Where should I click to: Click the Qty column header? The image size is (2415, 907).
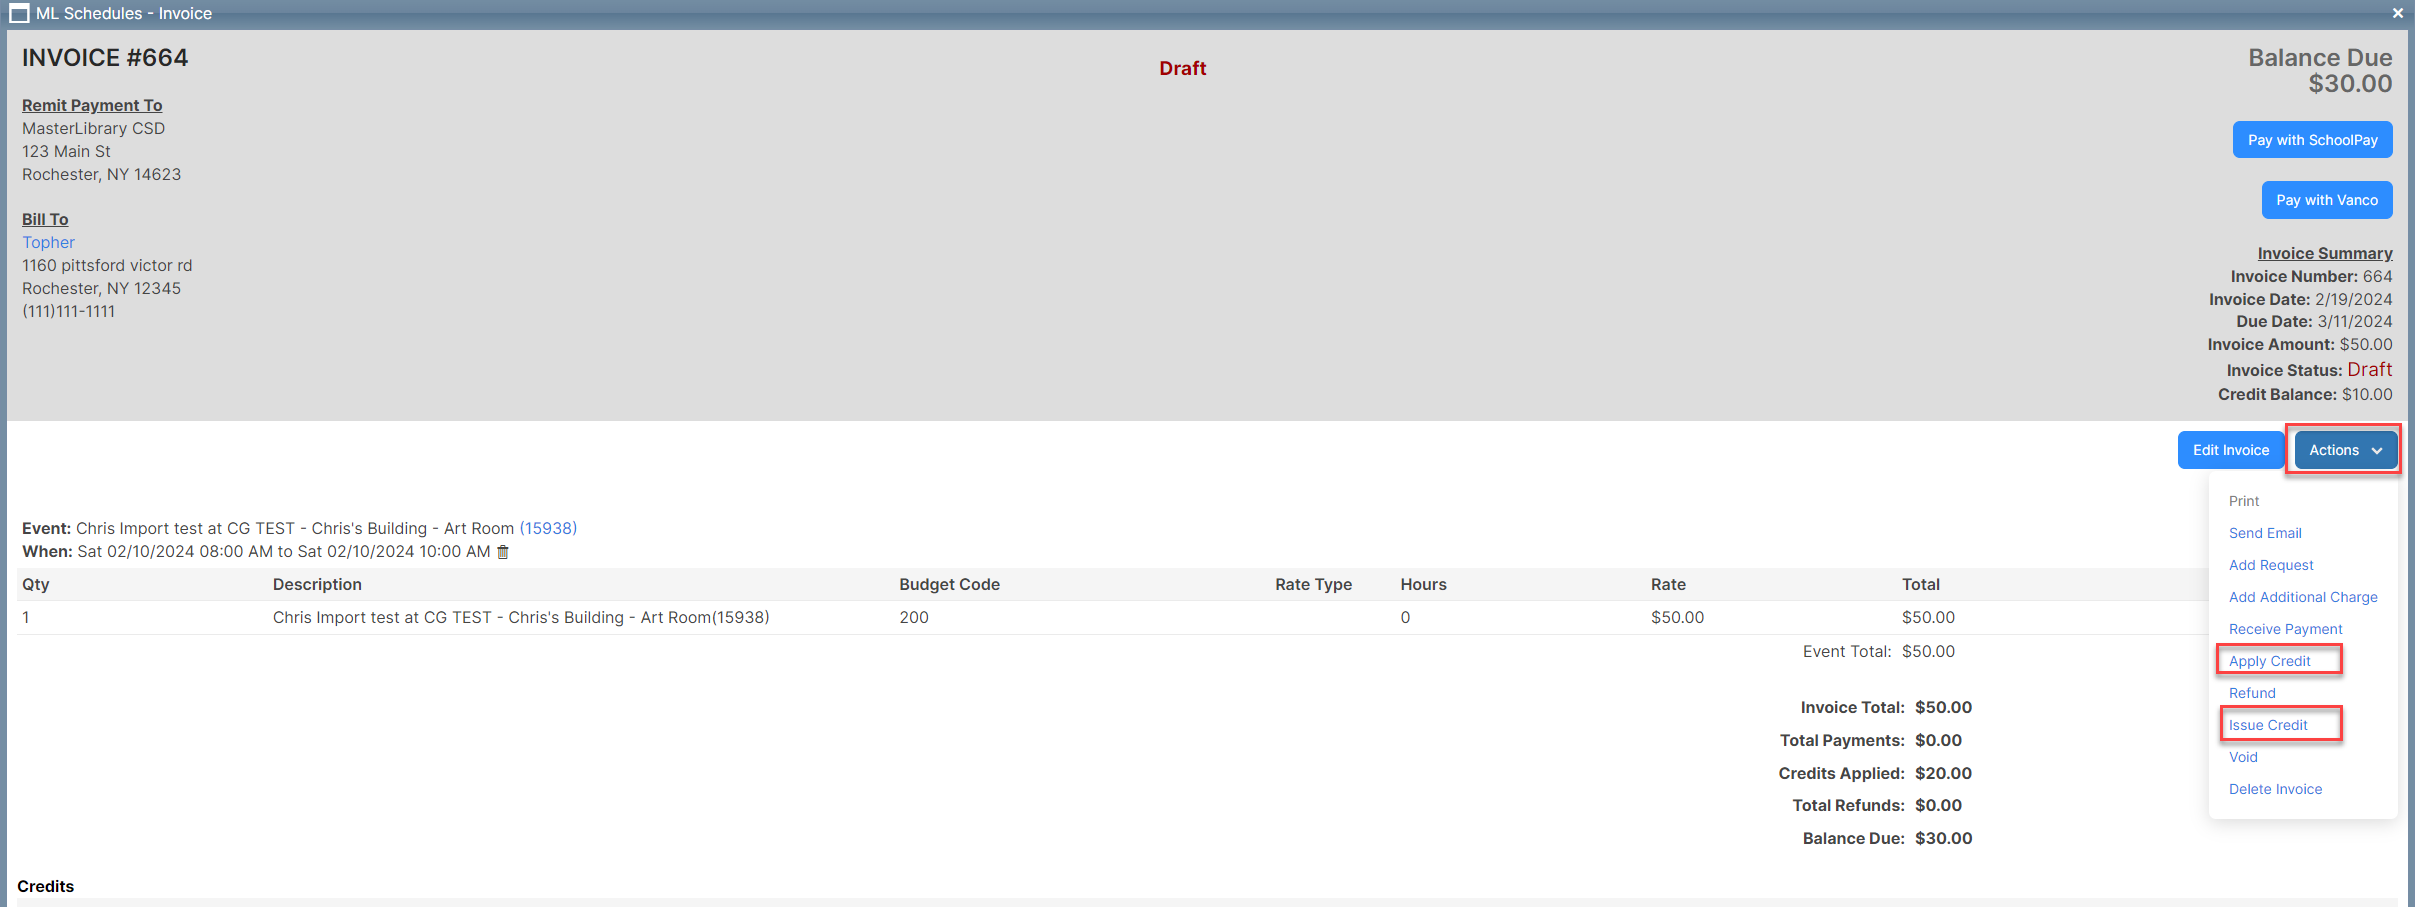coord(36,584)
